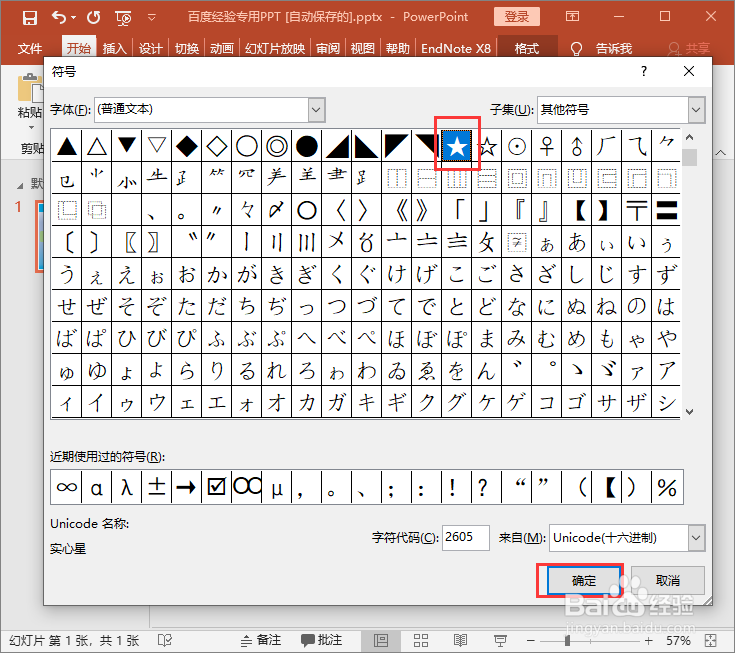Select the male sign symbol

pyautogui.click(x=577, y=146)
